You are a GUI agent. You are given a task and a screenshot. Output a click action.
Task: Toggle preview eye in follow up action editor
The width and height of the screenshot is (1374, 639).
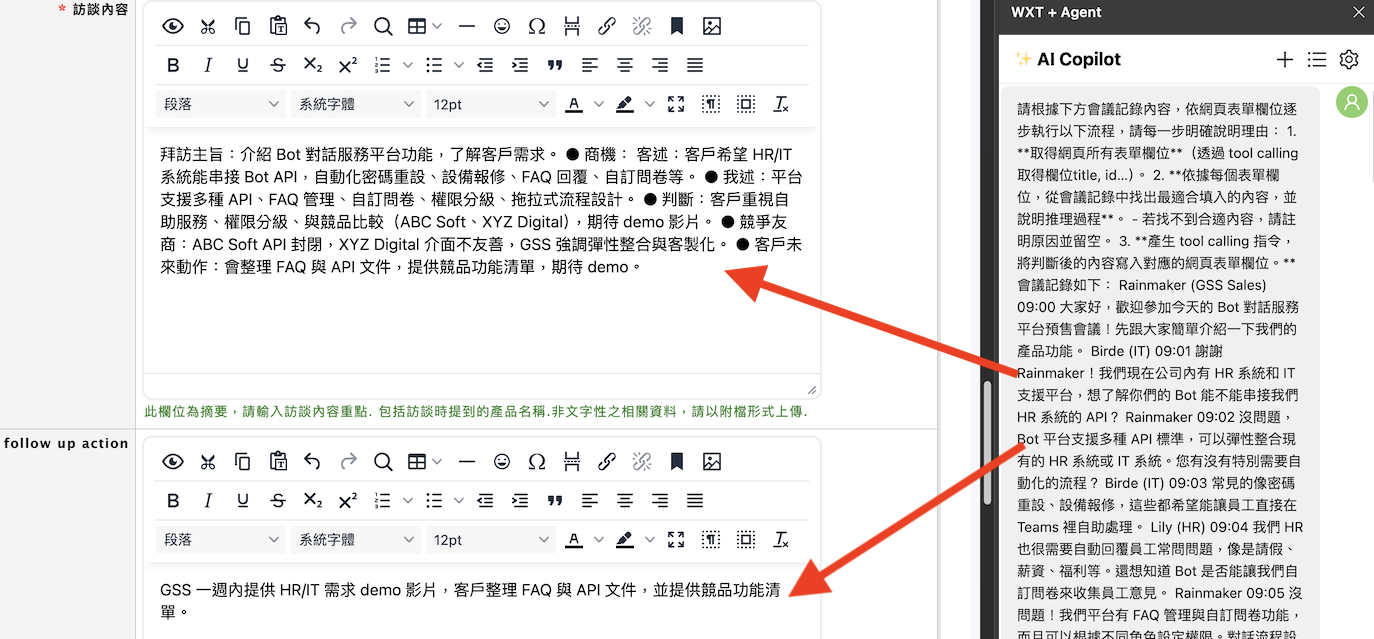tap(173, 462)
